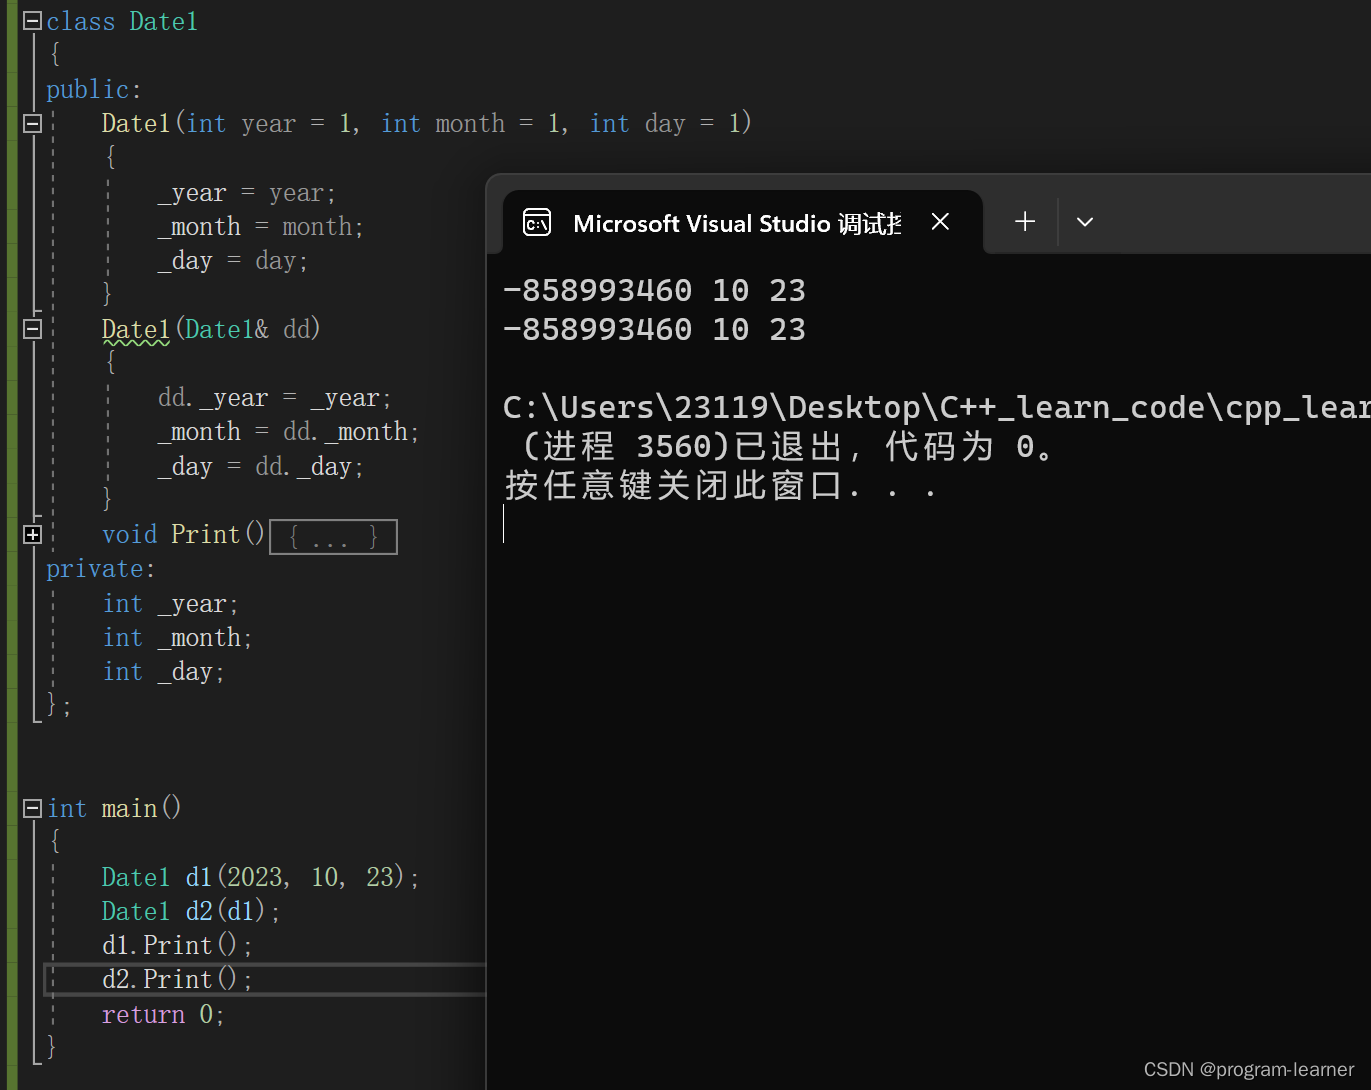Viewport: 1371px width, 1090px height.
Task: Click the line 'dd._year = _year;'
Action: [x=275, y=398]
